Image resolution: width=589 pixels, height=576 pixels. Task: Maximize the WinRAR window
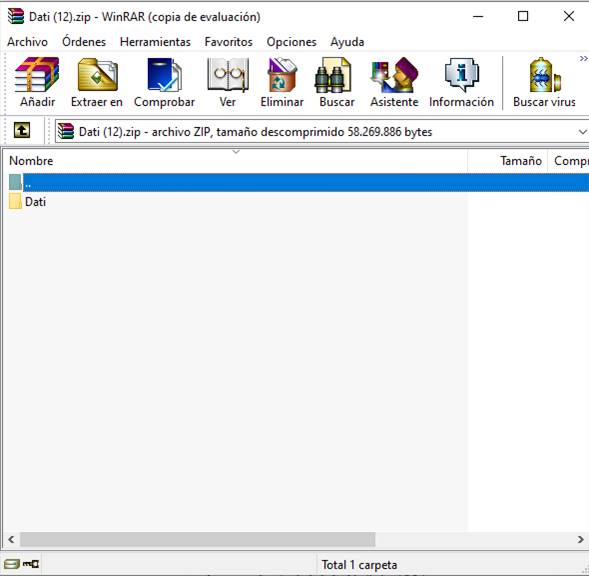coord(523,17)
